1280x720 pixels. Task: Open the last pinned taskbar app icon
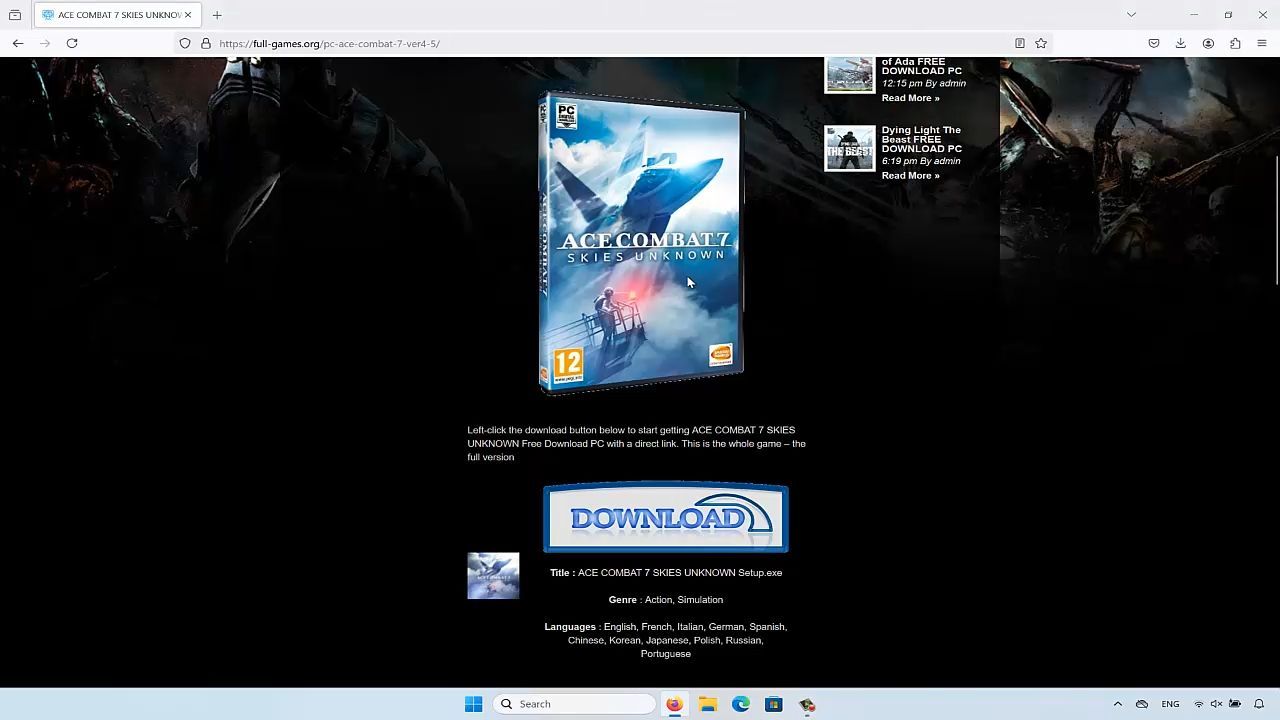point(807,704)
